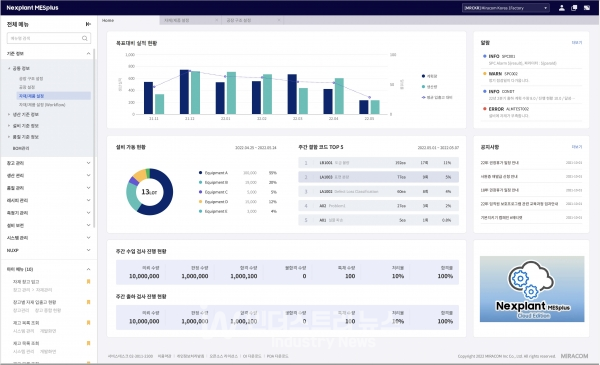Switch to the Home tab
This screenshot has width=600, height=365.
(108, 20)
